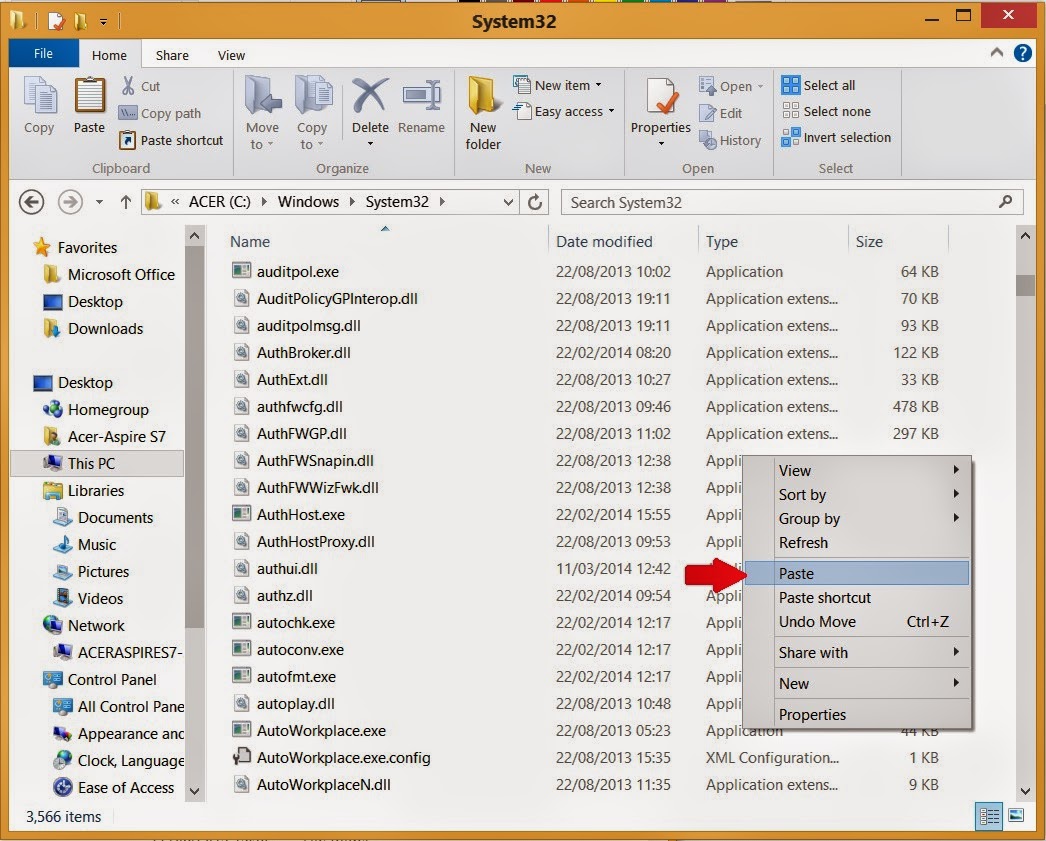Click the Rename icon
Screen dimensions: 1046x841
(x=422, y=95)
